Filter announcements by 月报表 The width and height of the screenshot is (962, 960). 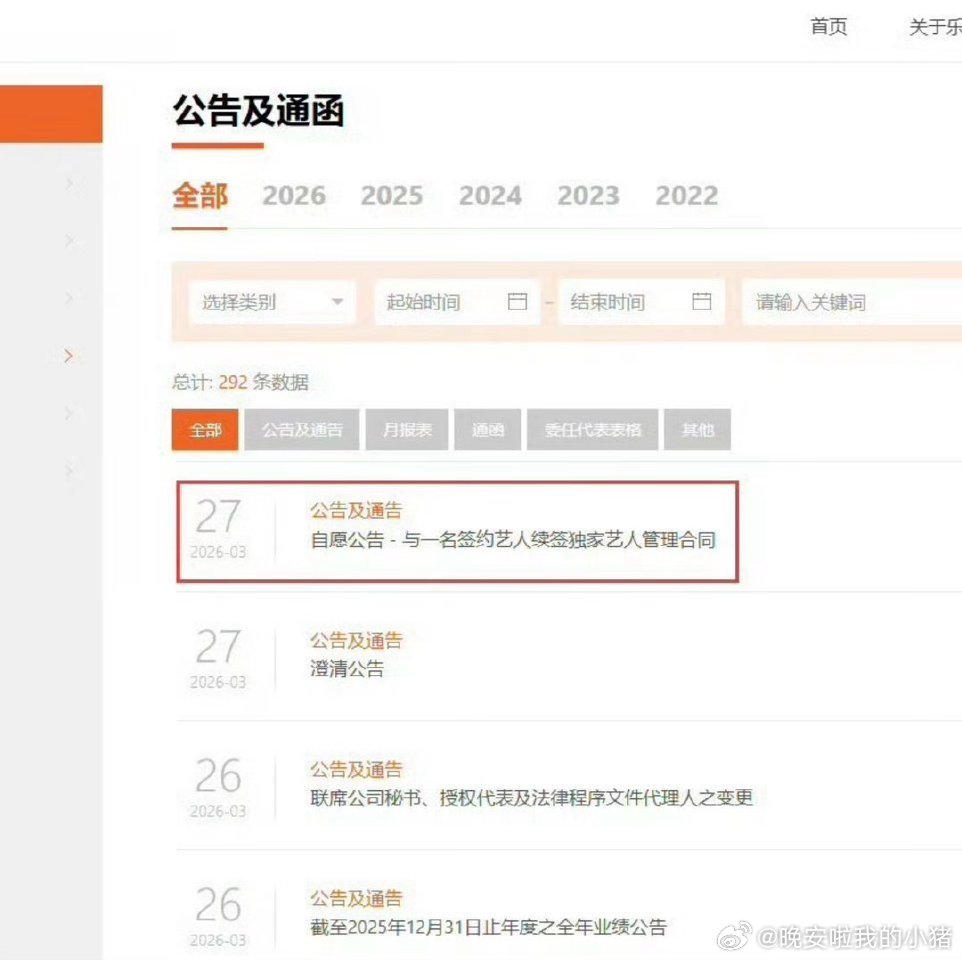pyautogui.click(x=406, y=429)
